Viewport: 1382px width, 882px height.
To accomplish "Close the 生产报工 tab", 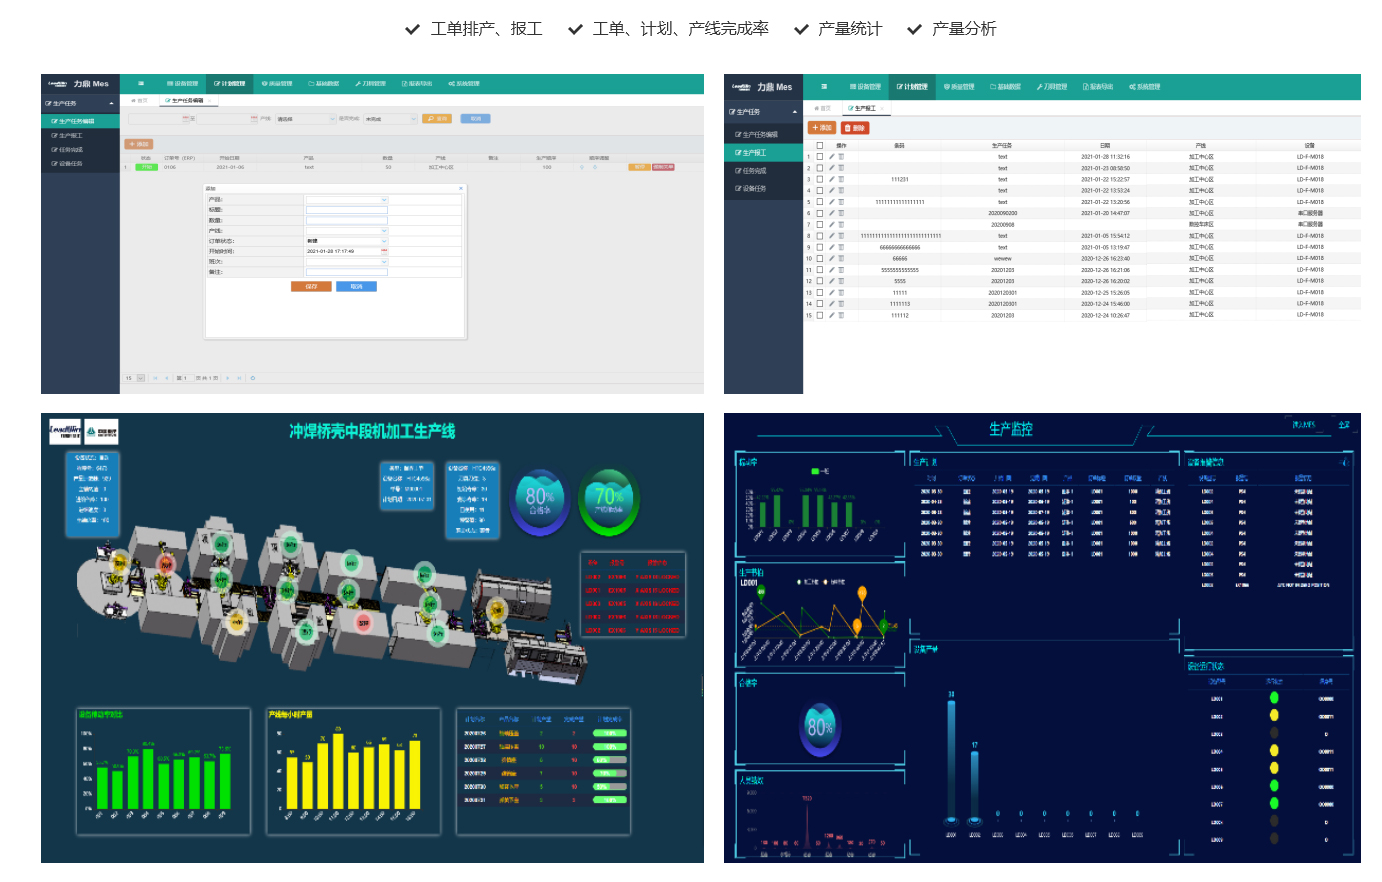I will 882,108.
